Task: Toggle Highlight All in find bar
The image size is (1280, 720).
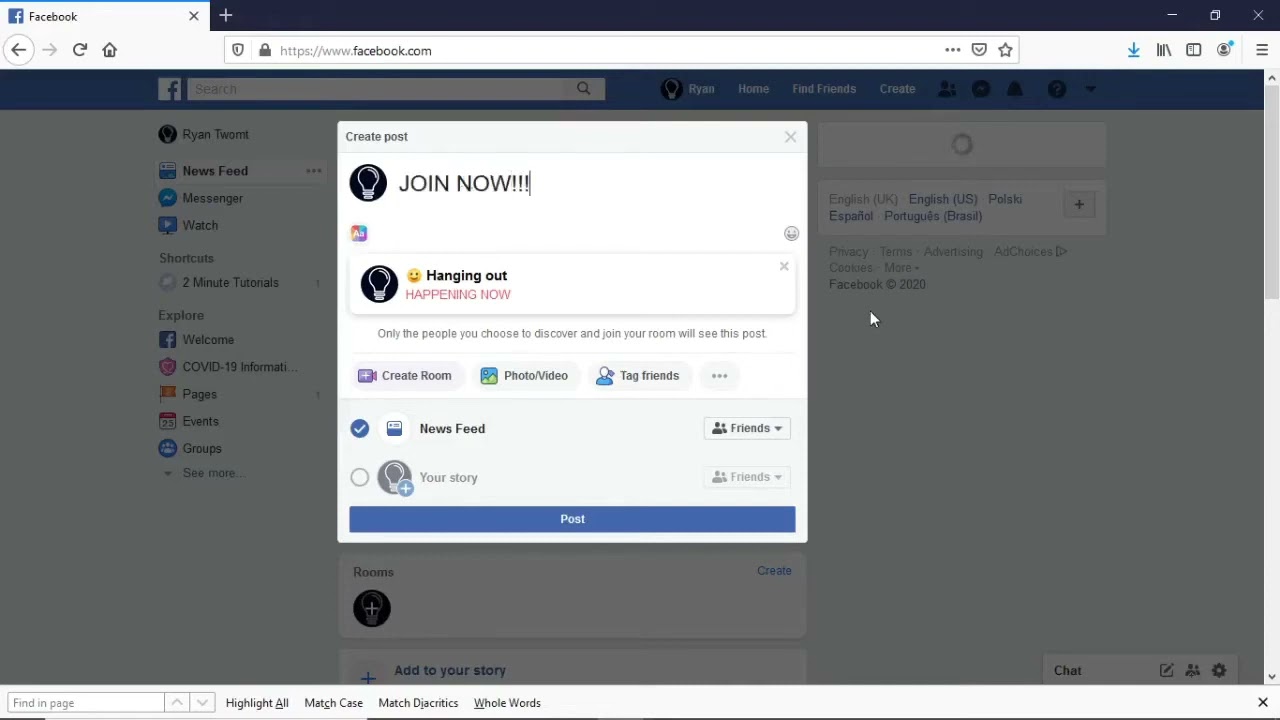Action: click(x=257, y=703)
